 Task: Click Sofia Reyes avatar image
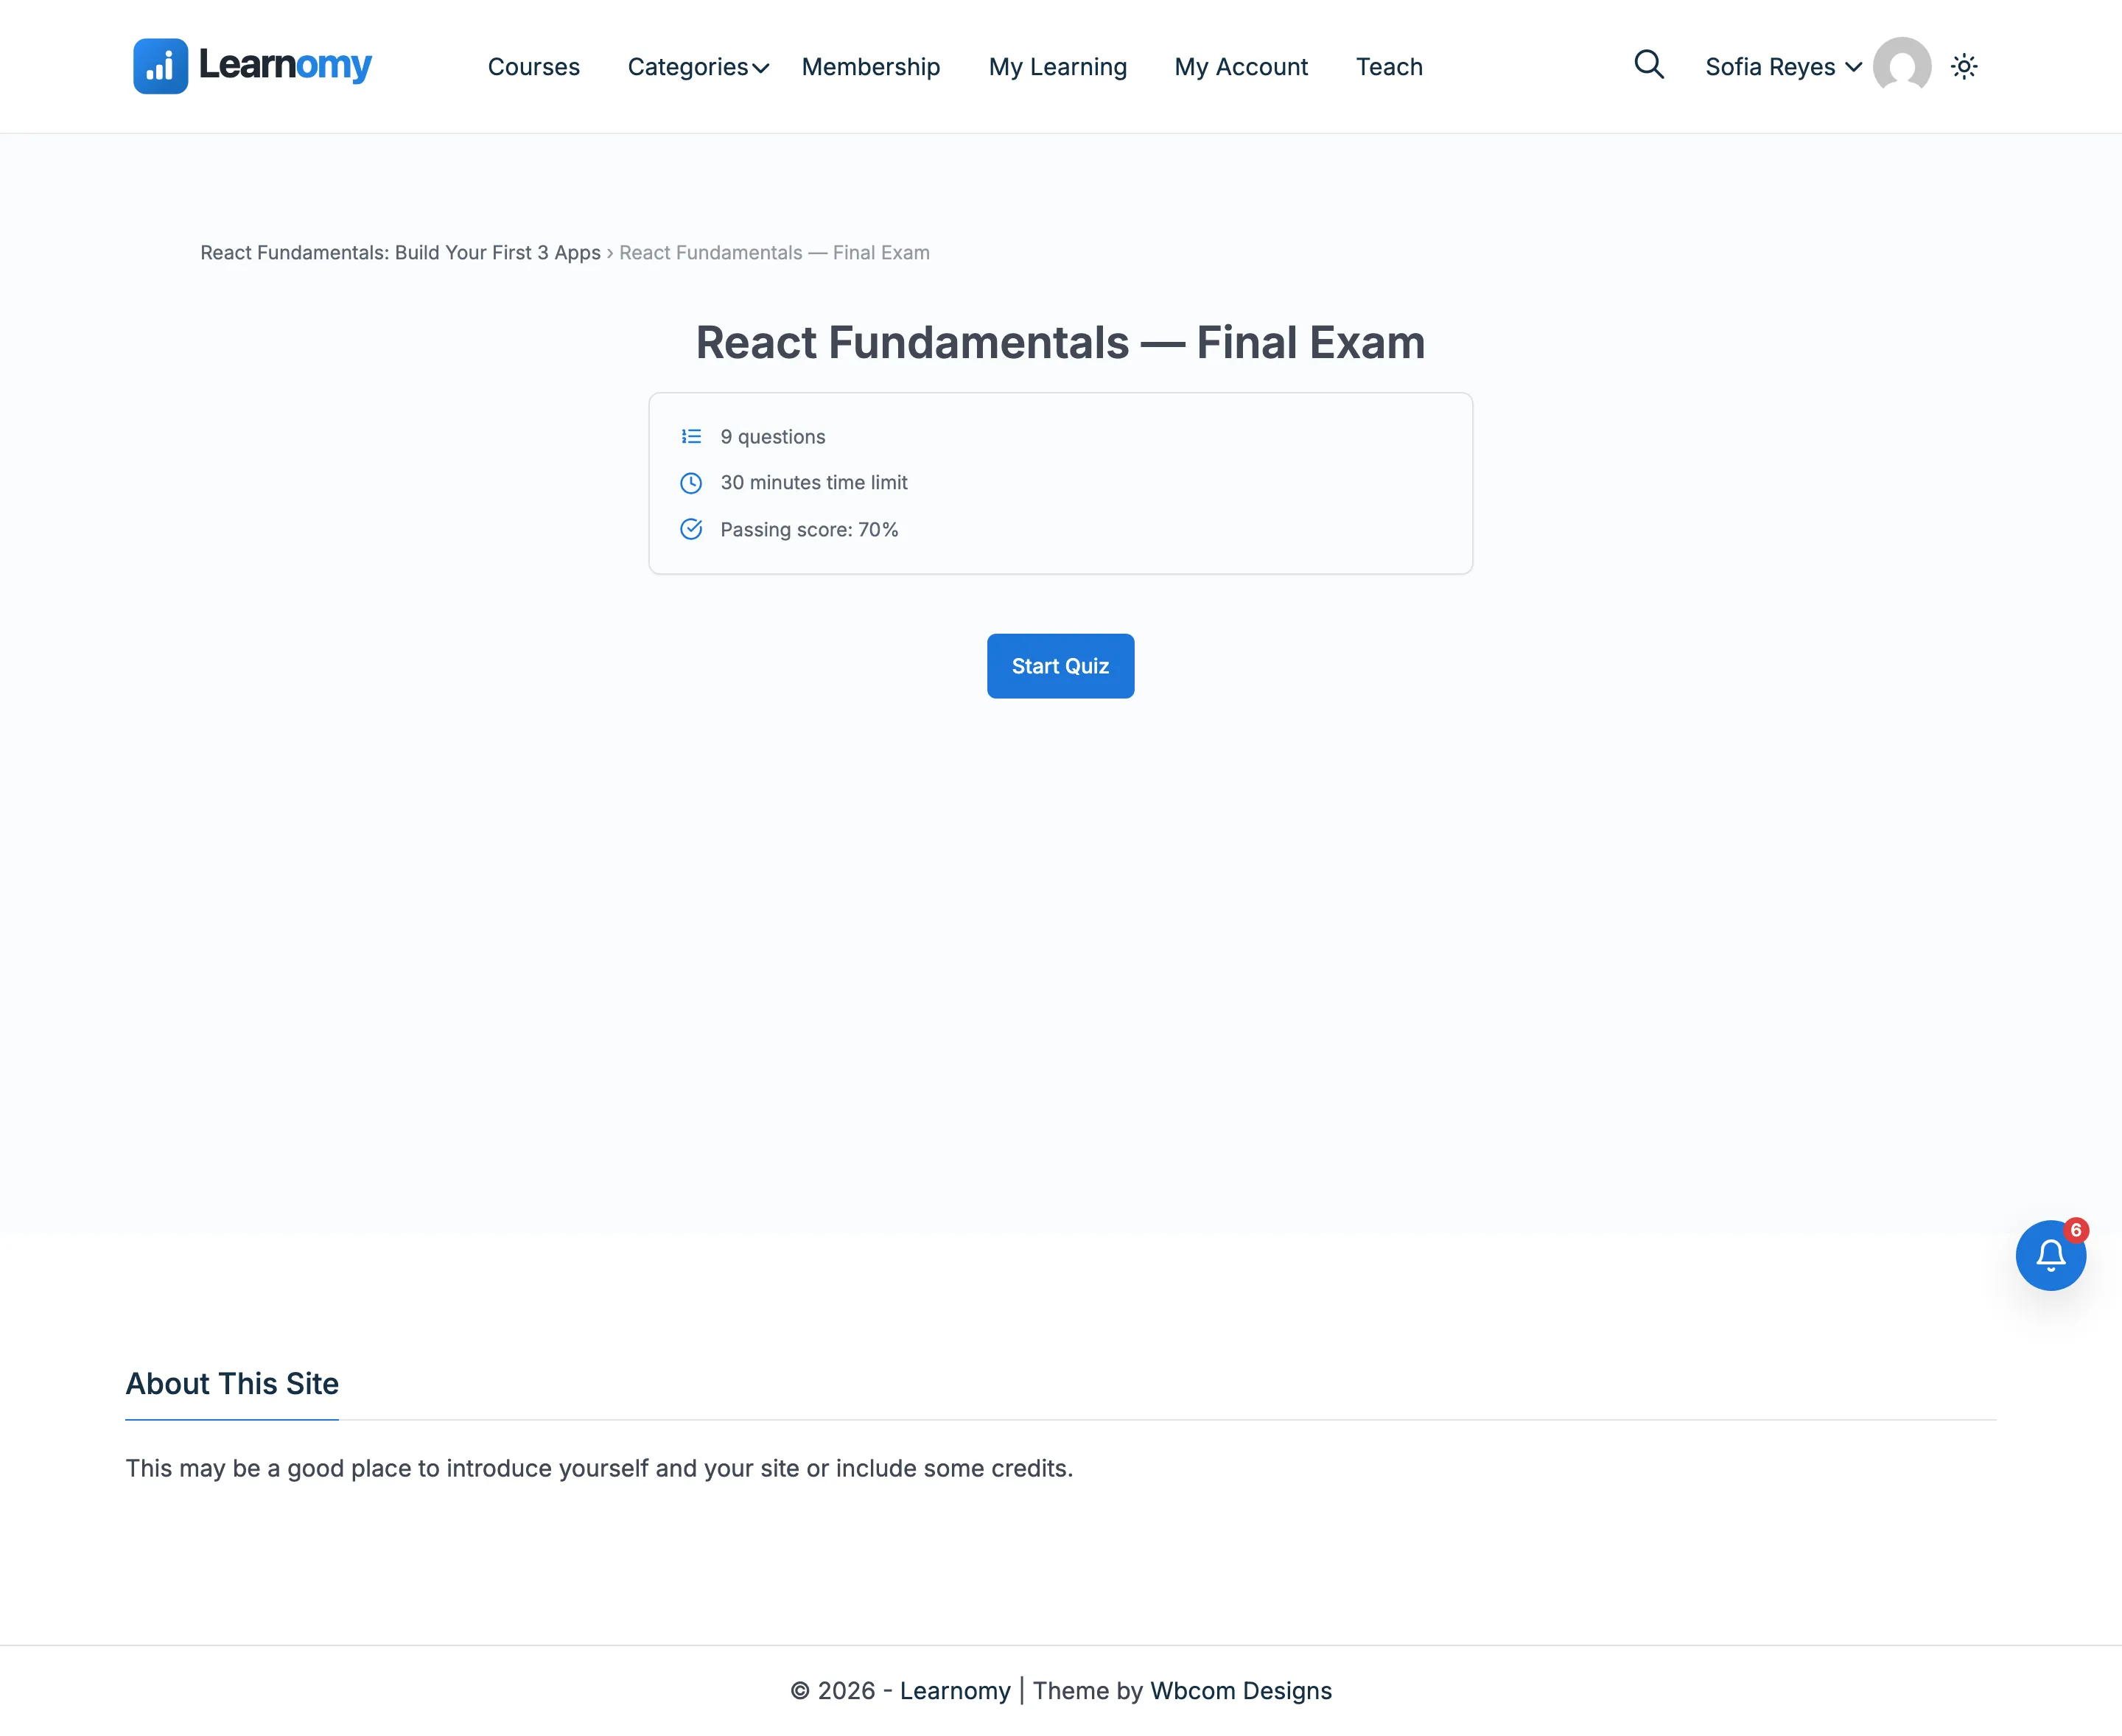coord(1901,66)
